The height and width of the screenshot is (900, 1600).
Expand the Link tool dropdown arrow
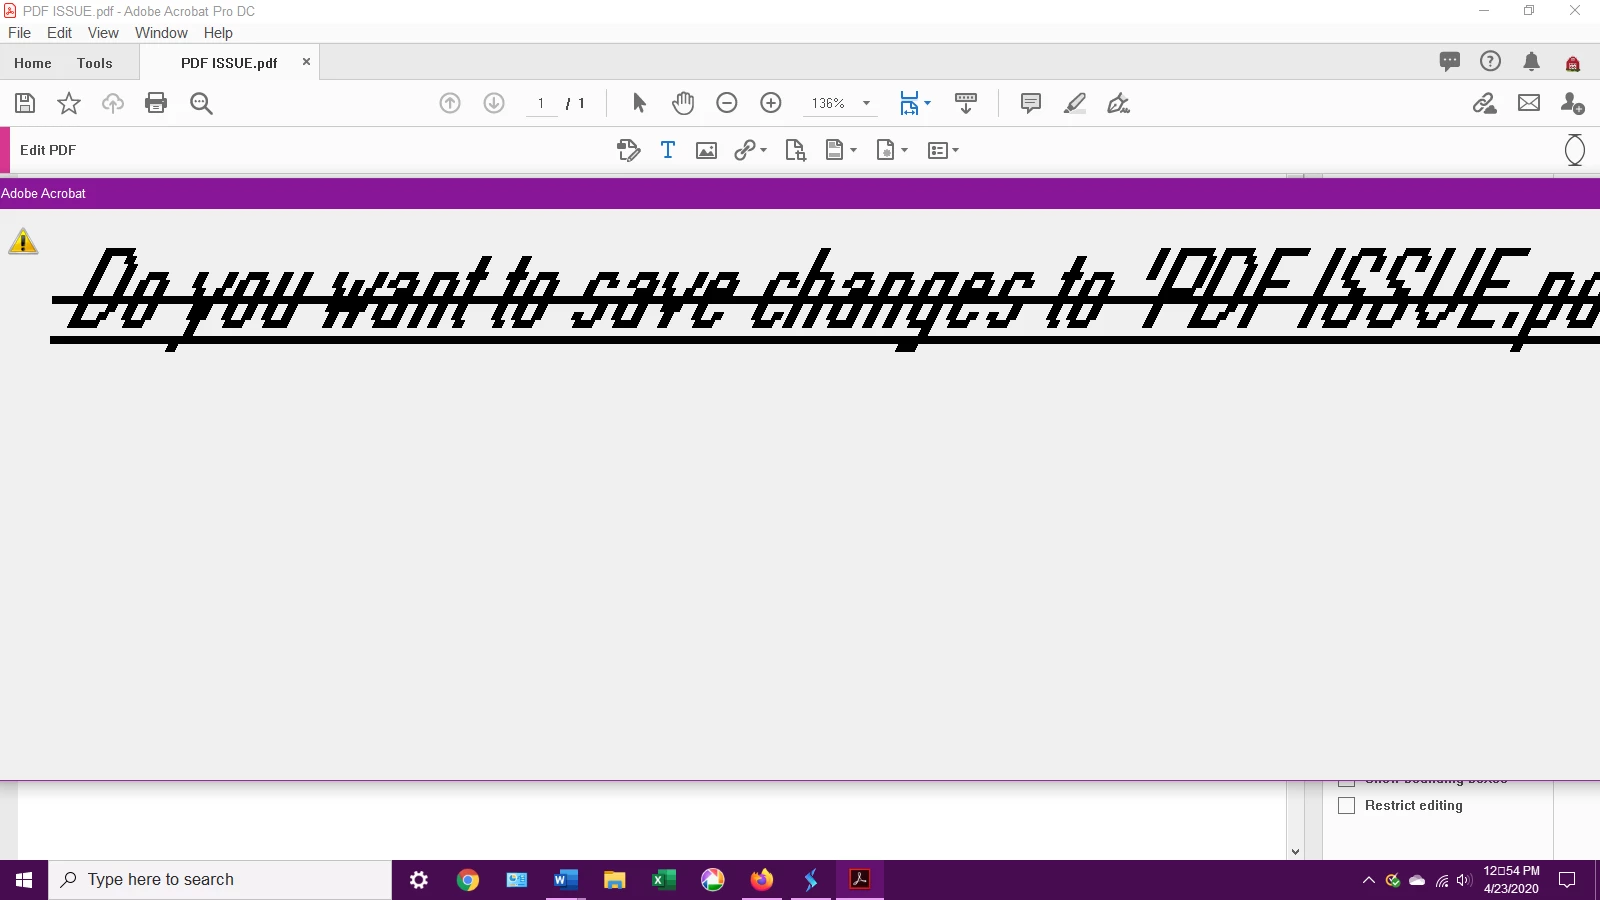pos(764,150)
